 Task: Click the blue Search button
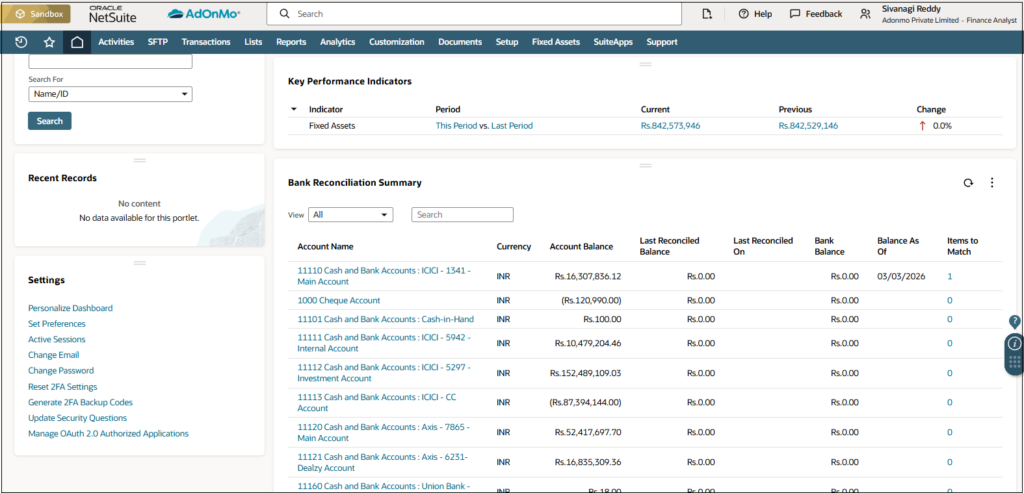pos(50,121)
